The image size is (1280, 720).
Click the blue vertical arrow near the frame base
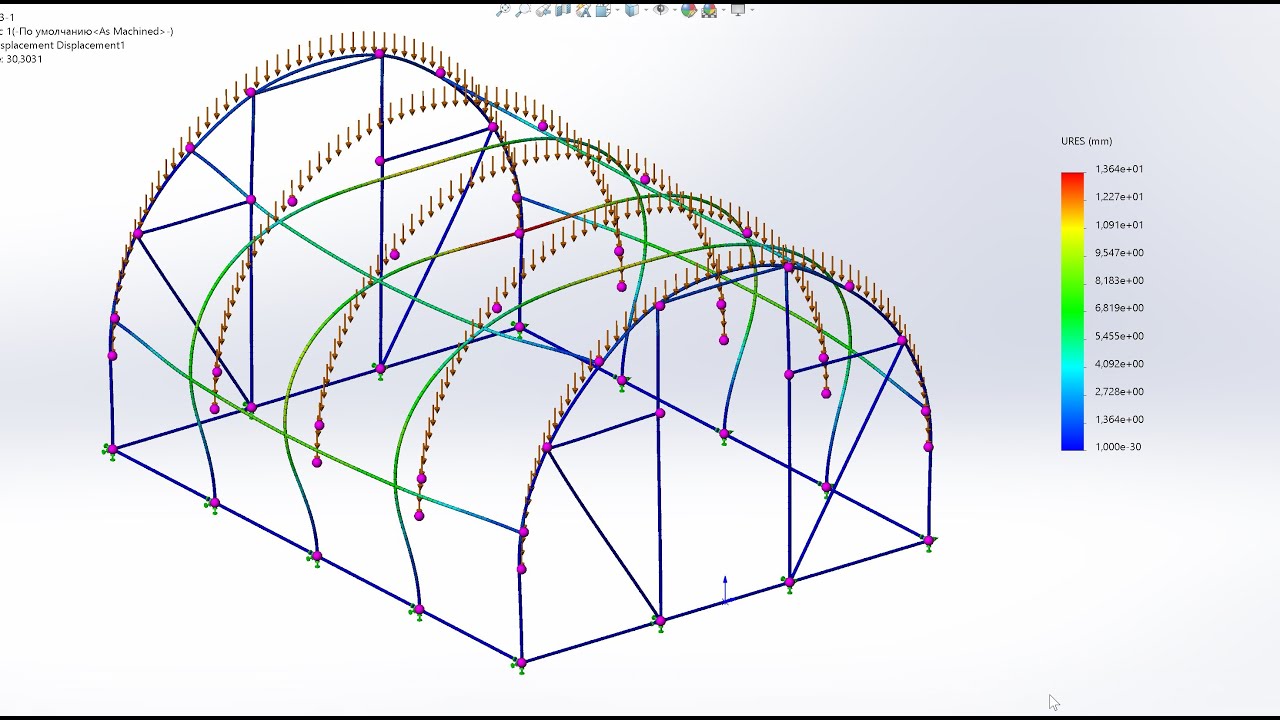725,590
